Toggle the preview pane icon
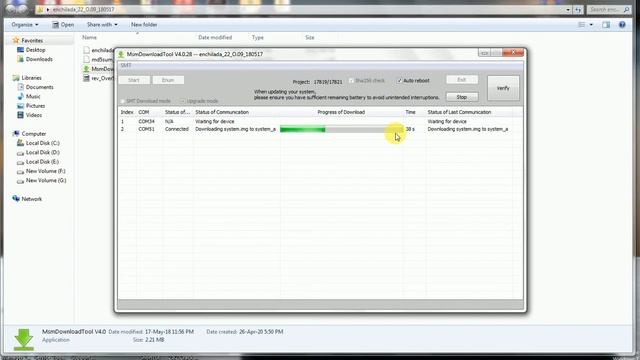Screen dimensions: 640x360 [x=606, y=25]
